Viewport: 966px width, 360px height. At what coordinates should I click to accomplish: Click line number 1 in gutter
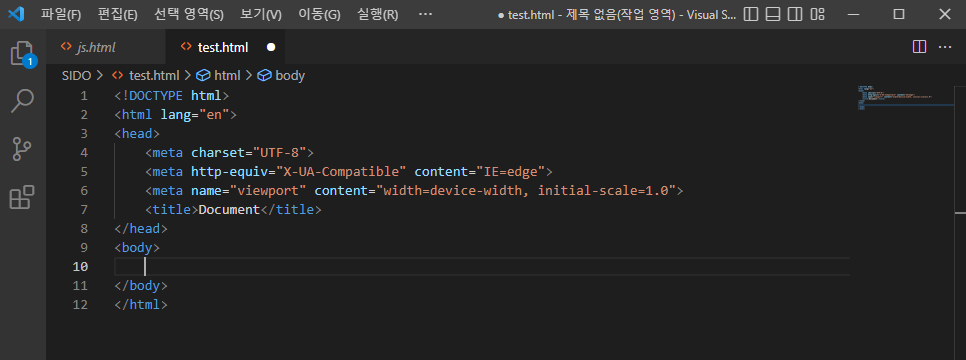84,96
